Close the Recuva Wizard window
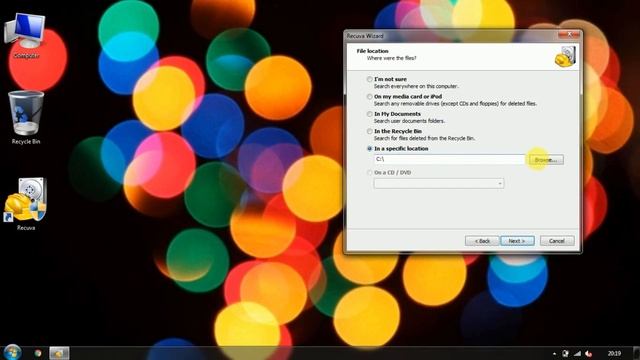 pyautogui.click(x=569, y=35)
